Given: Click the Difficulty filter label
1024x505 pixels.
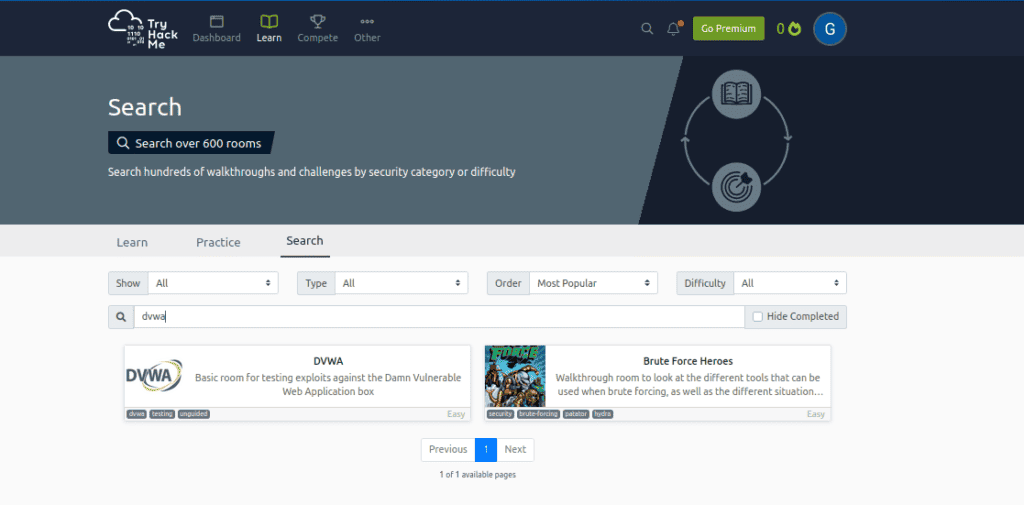Looking at the screenshot, I should [705, 284].
